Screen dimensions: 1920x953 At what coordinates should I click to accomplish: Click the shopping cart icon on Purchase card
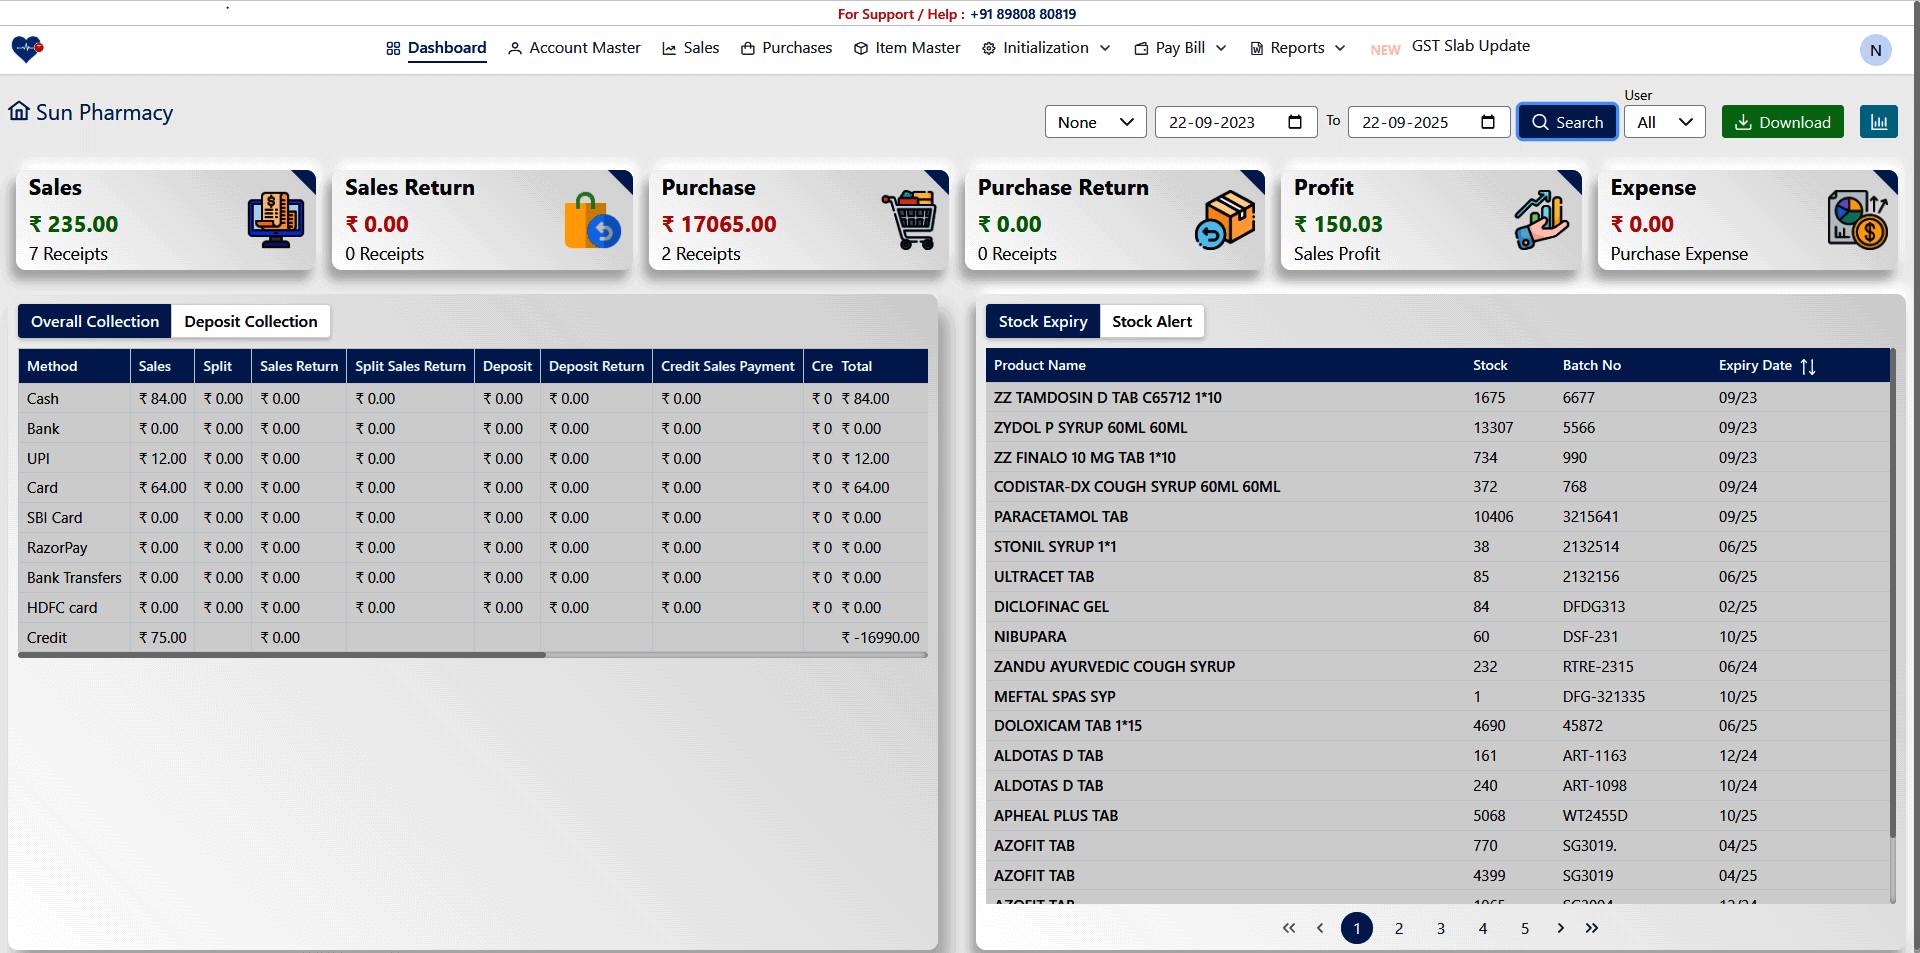[910, 219]
